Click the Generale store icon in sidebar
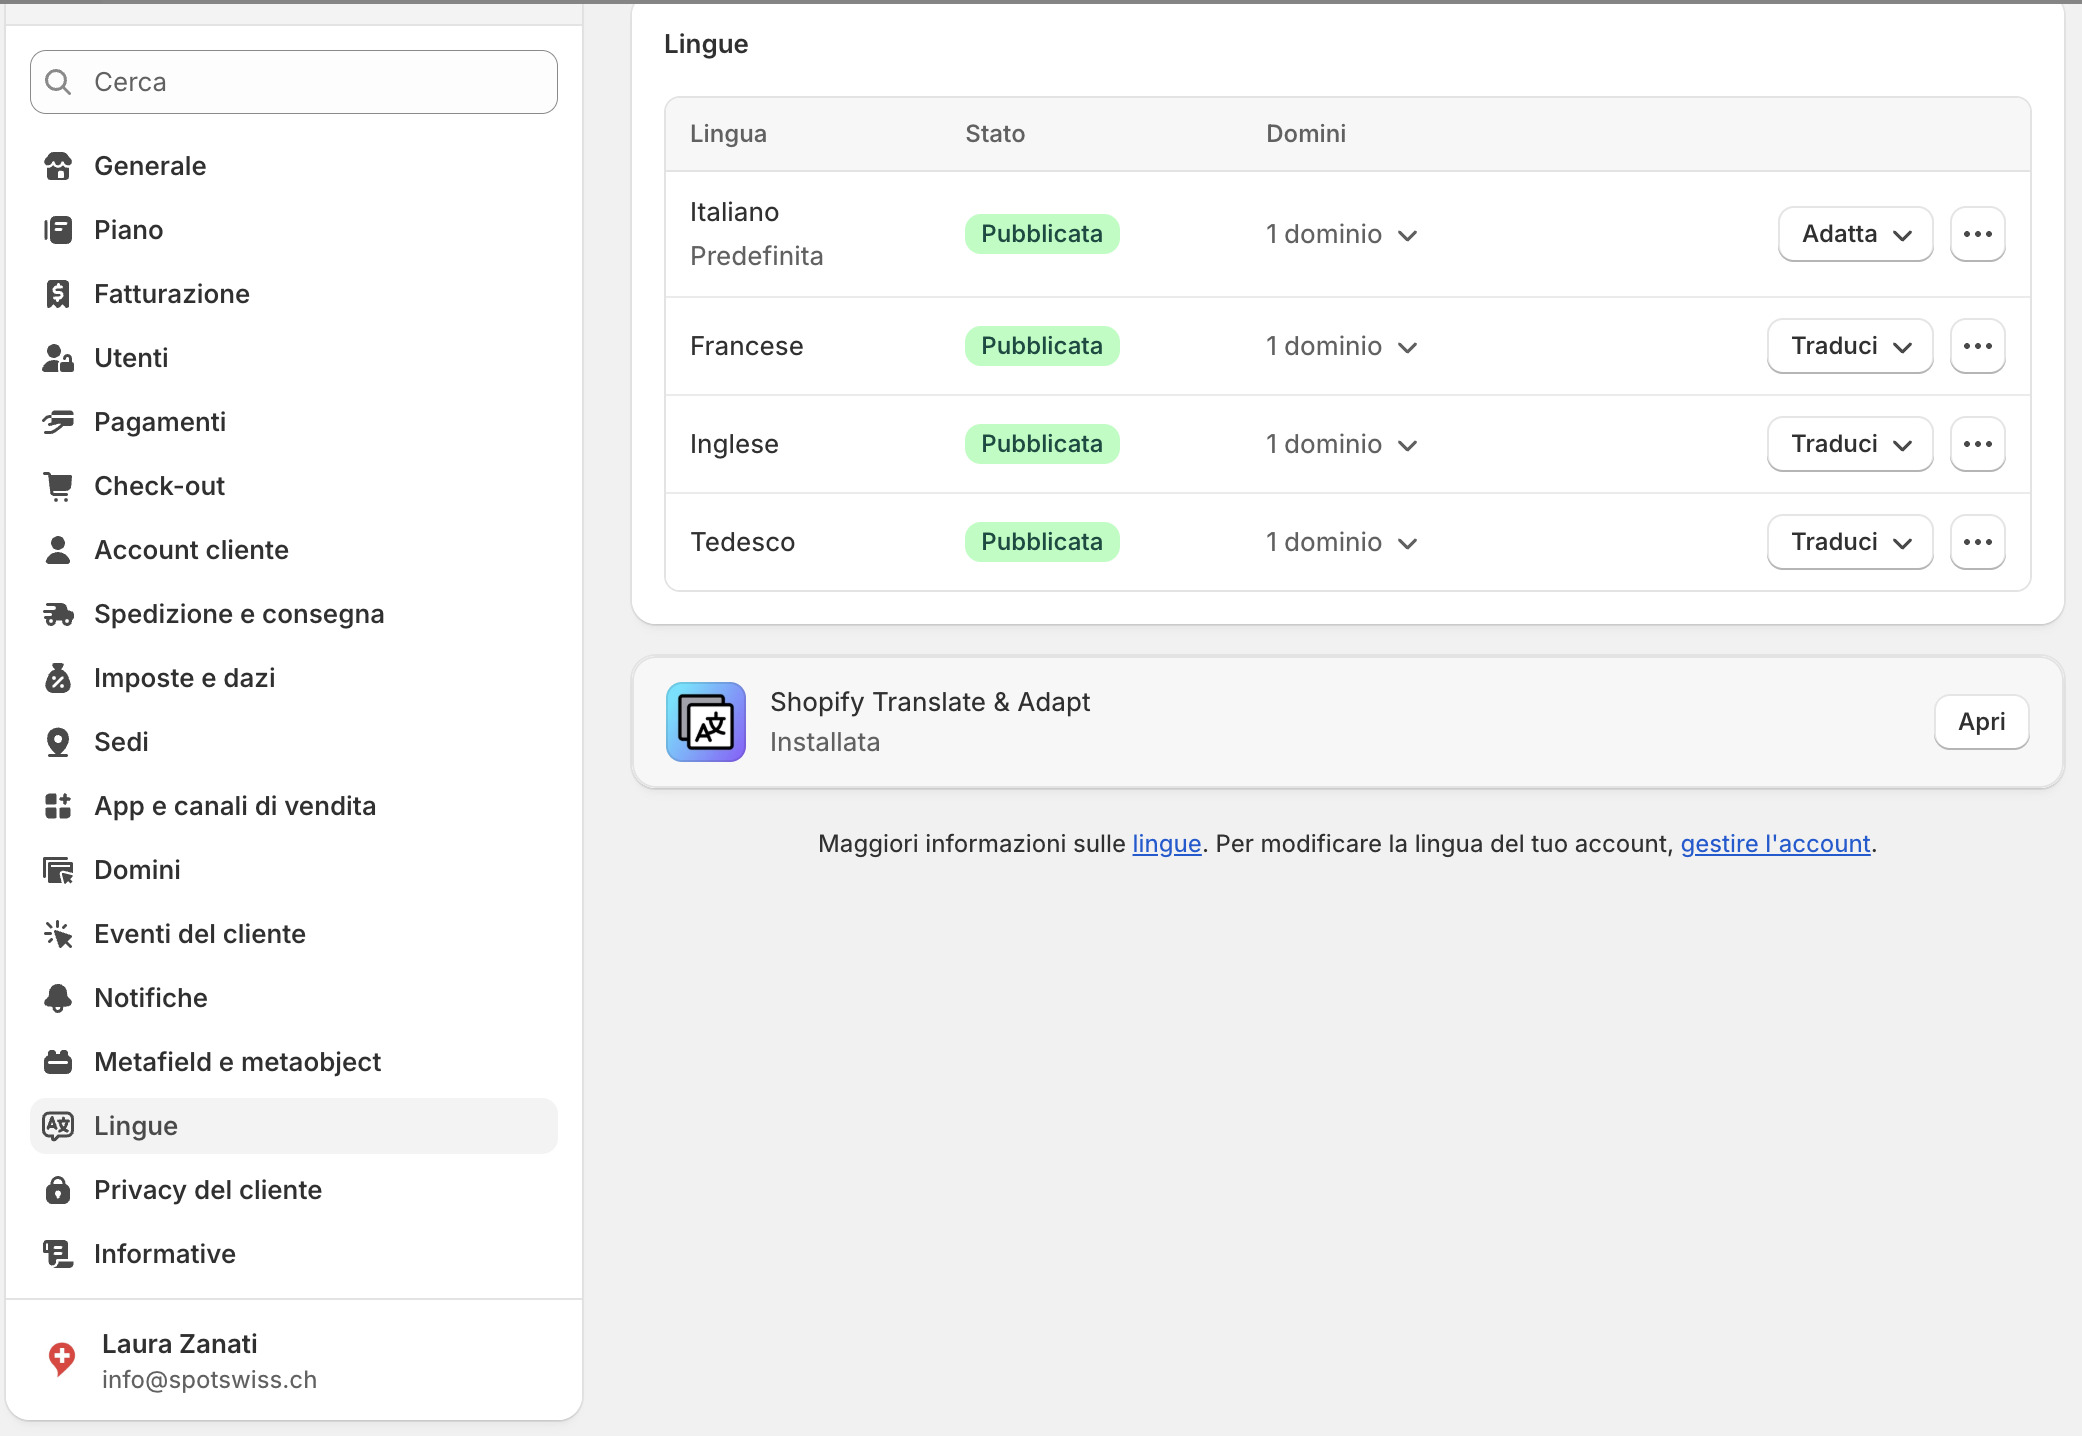This screenshot has width=2082, height=1436. click(x=58, y=166)
